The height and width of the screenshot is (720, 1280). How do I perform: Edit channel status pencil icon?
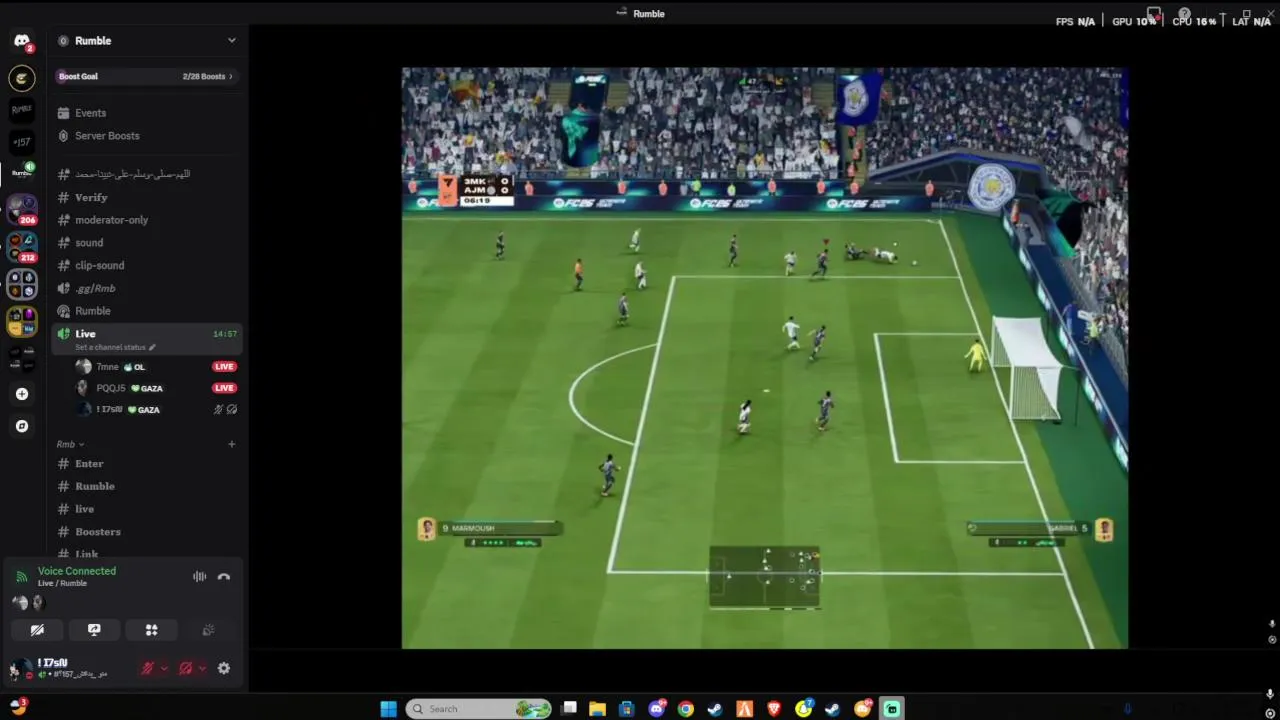(153, 347)
